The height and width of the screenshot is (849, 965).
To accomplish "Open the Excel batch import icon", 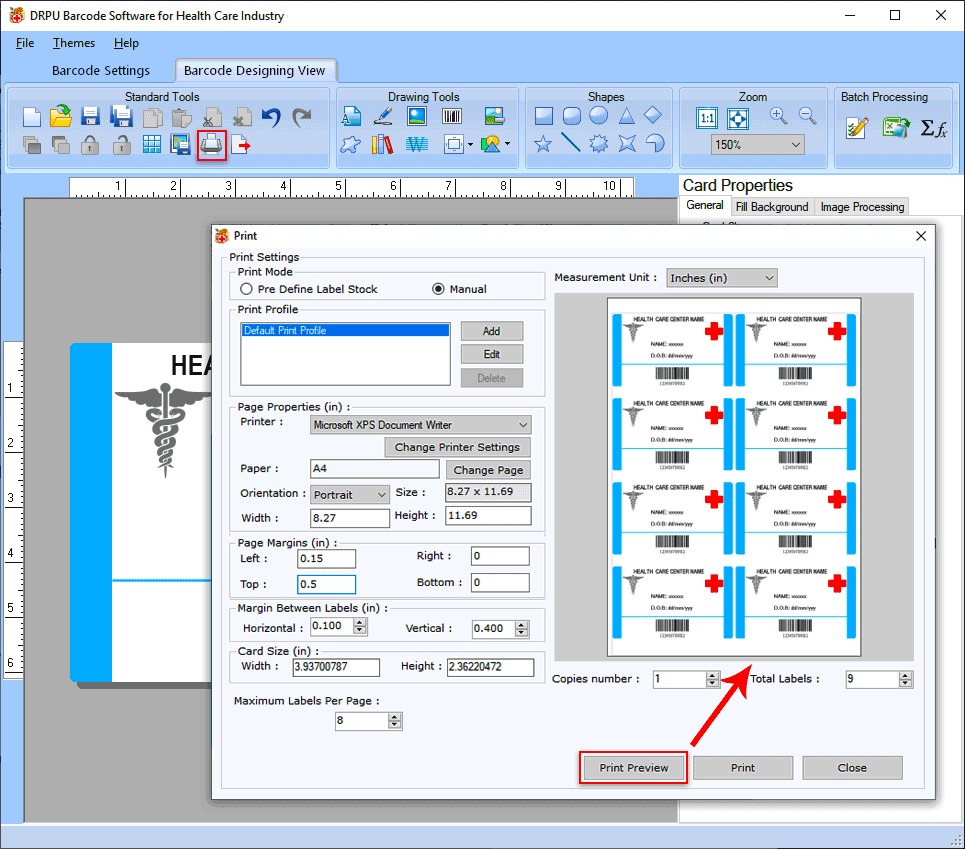I will (x=895, y=128).
